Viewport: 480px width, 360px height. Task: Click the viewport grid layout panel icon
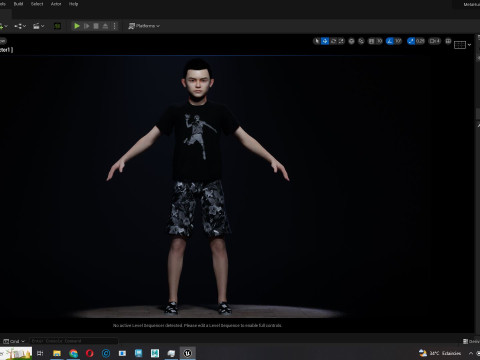460,45
